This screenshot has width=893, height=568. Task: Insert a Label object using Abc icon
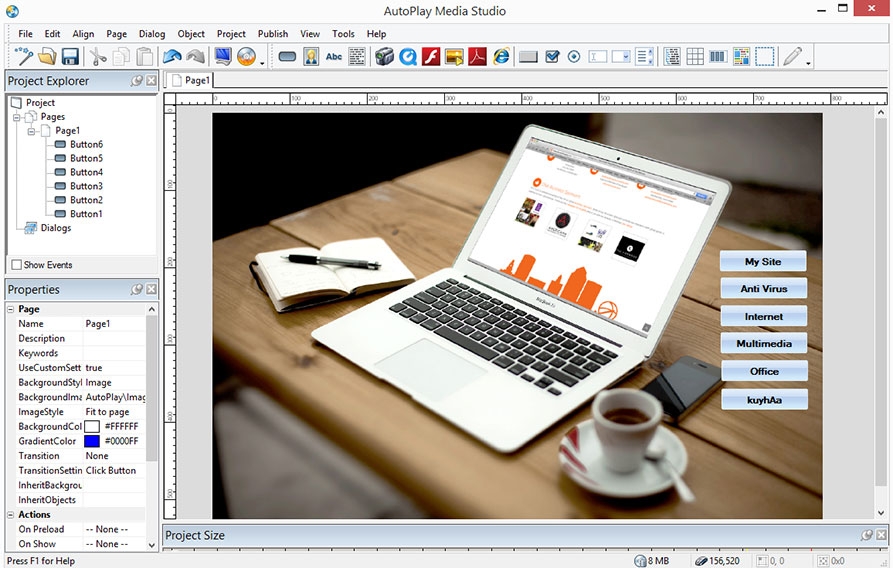[x=334, y=57]
